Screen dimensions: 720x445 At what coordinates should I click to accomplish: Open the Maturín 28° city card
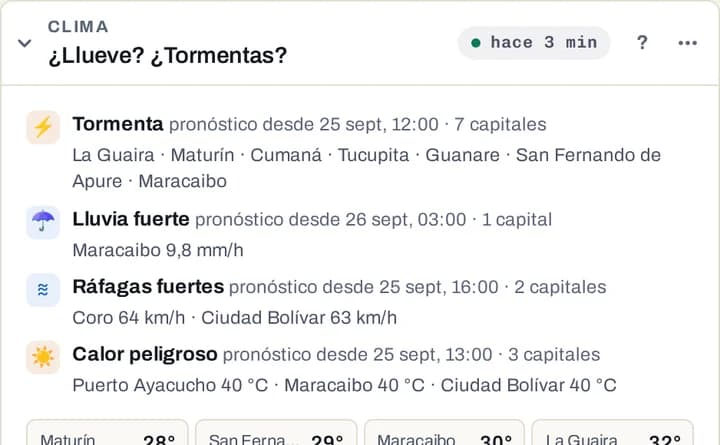point(107,433)
